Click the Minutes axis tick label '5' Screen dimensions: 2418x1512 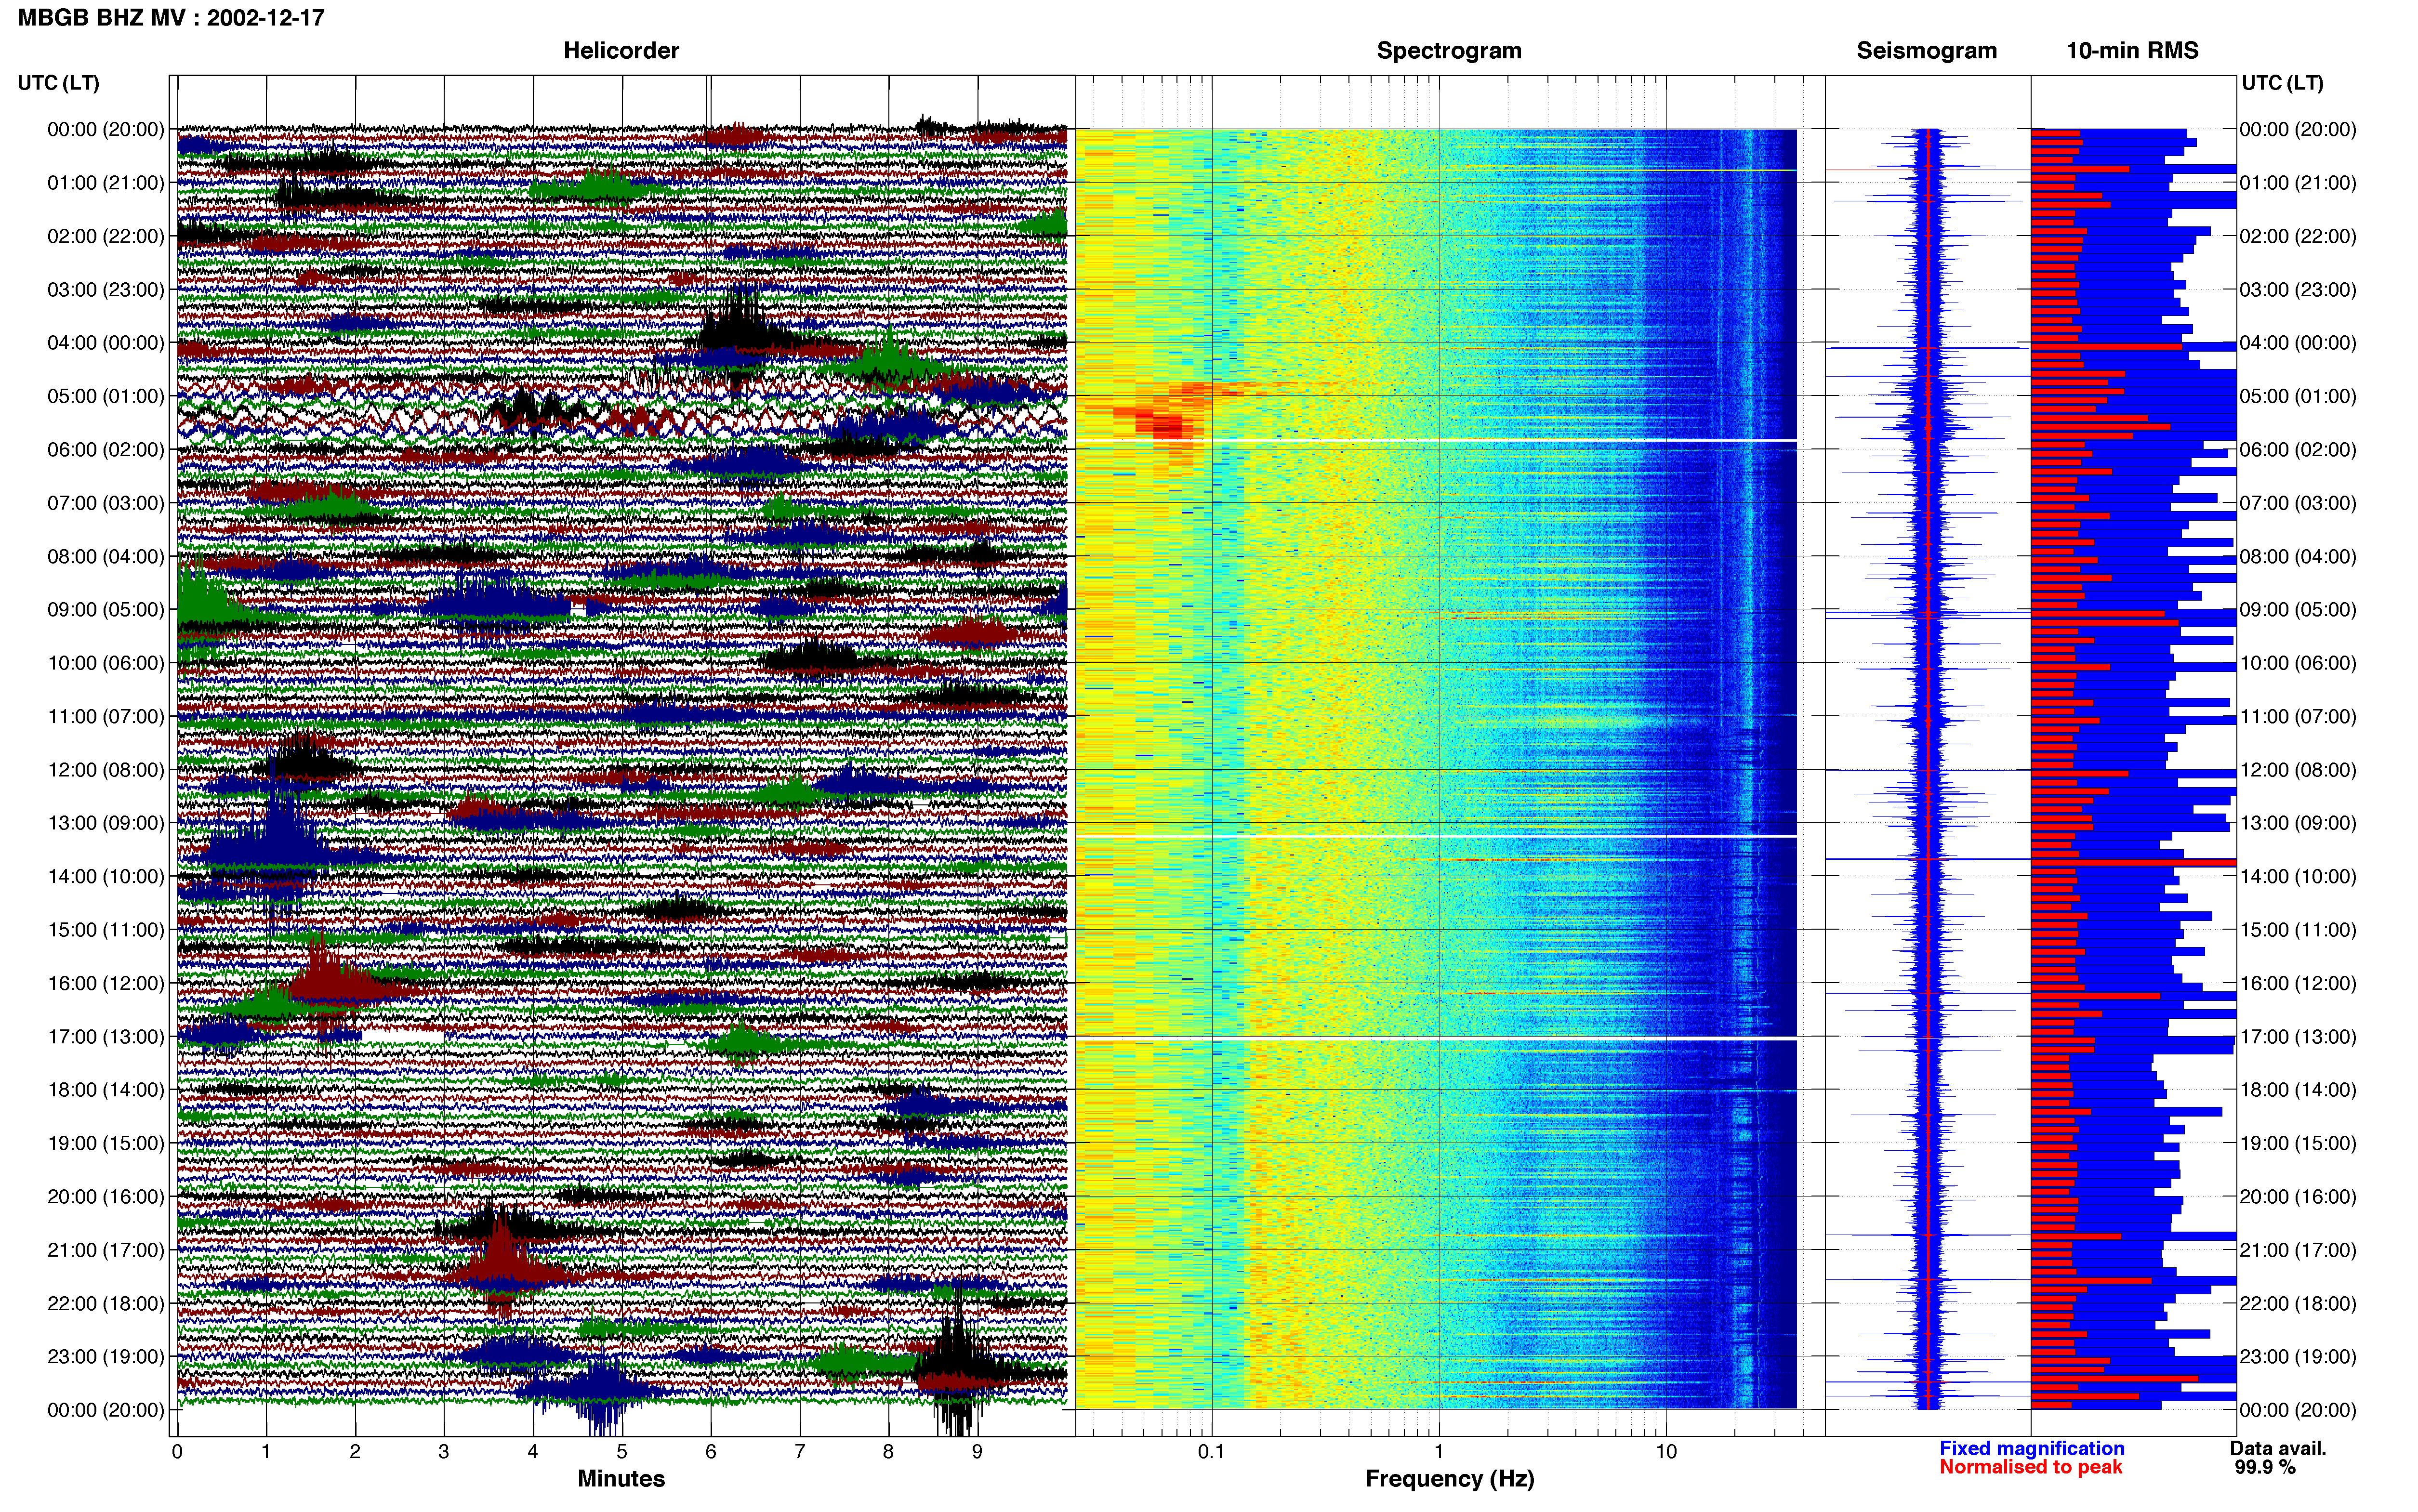pos(622,1451)
